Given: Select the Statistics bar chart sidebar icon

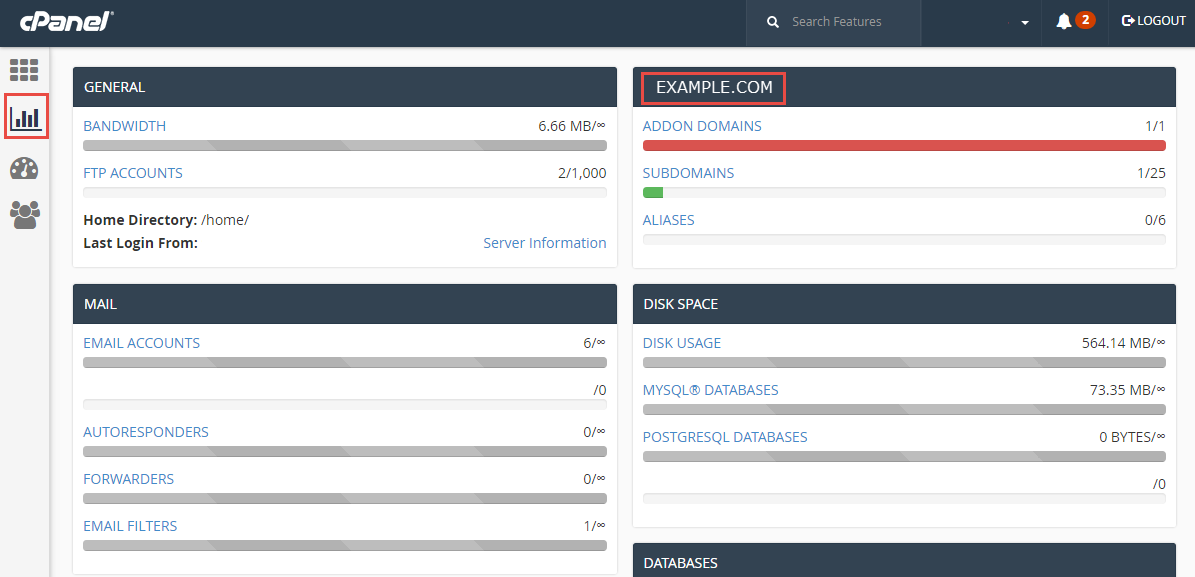Looking at the screenshot, I should [x=26, y=118].
